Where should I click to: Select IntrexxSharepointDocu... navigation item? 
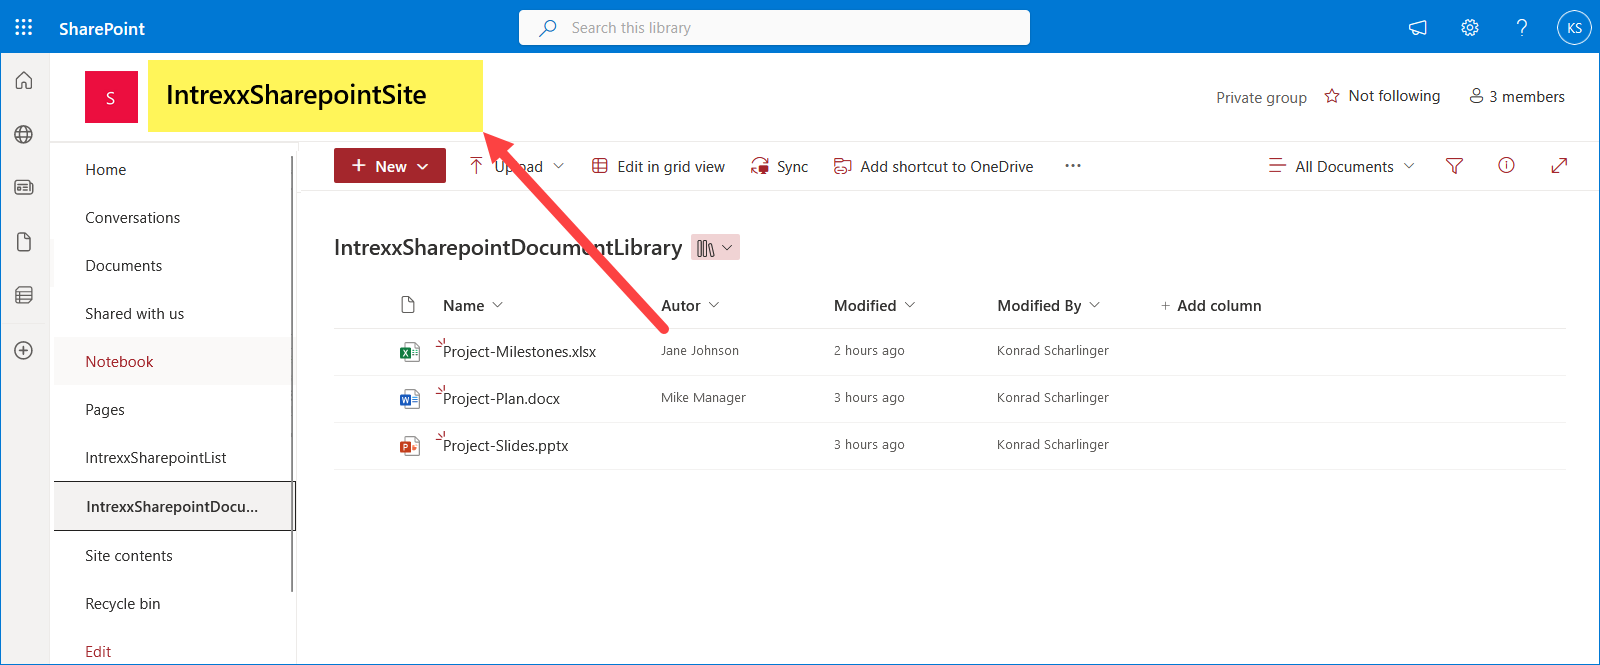[174, 507]
